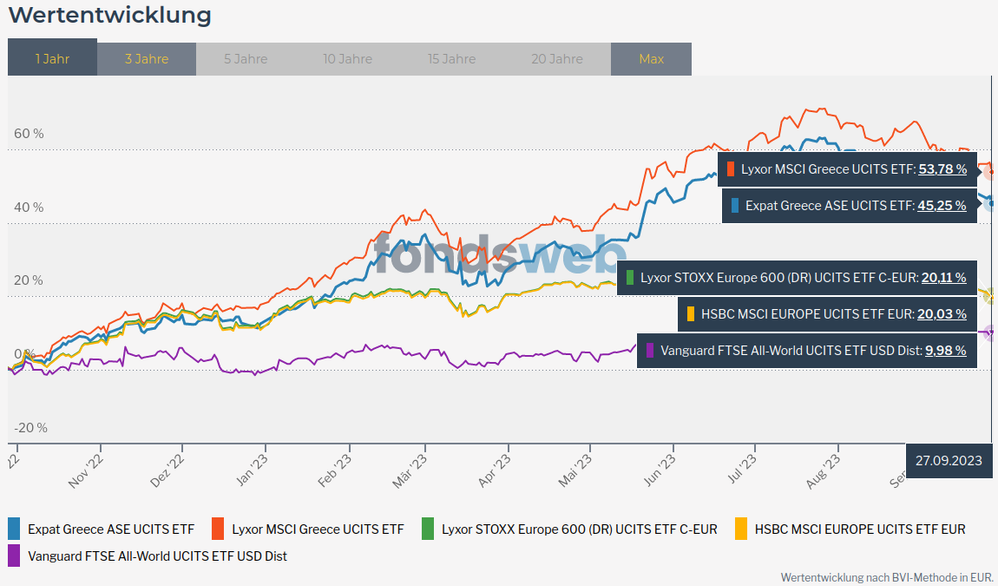Toggle orange Lyxor MSCI Greece legend swatch
998x586 pixels.
click(217, 528)
